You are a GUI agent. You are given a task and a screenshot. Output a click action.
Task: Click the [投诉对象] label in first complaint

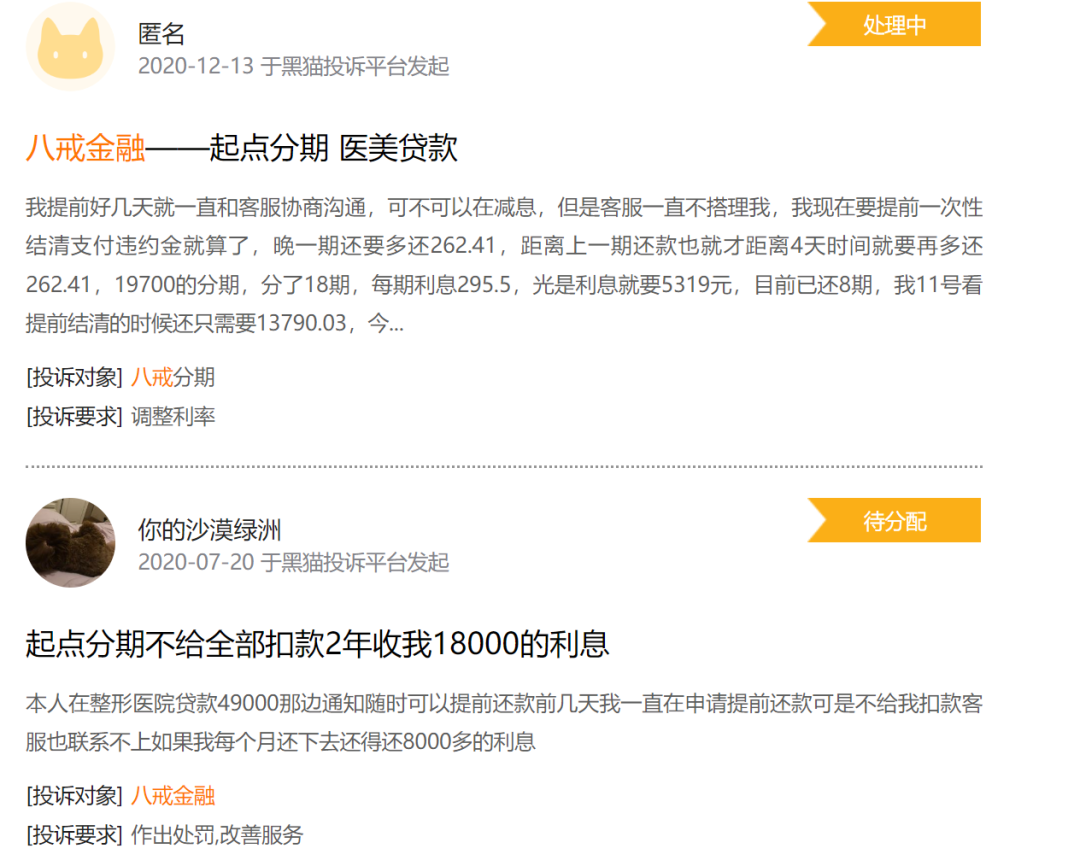(74, 377)
